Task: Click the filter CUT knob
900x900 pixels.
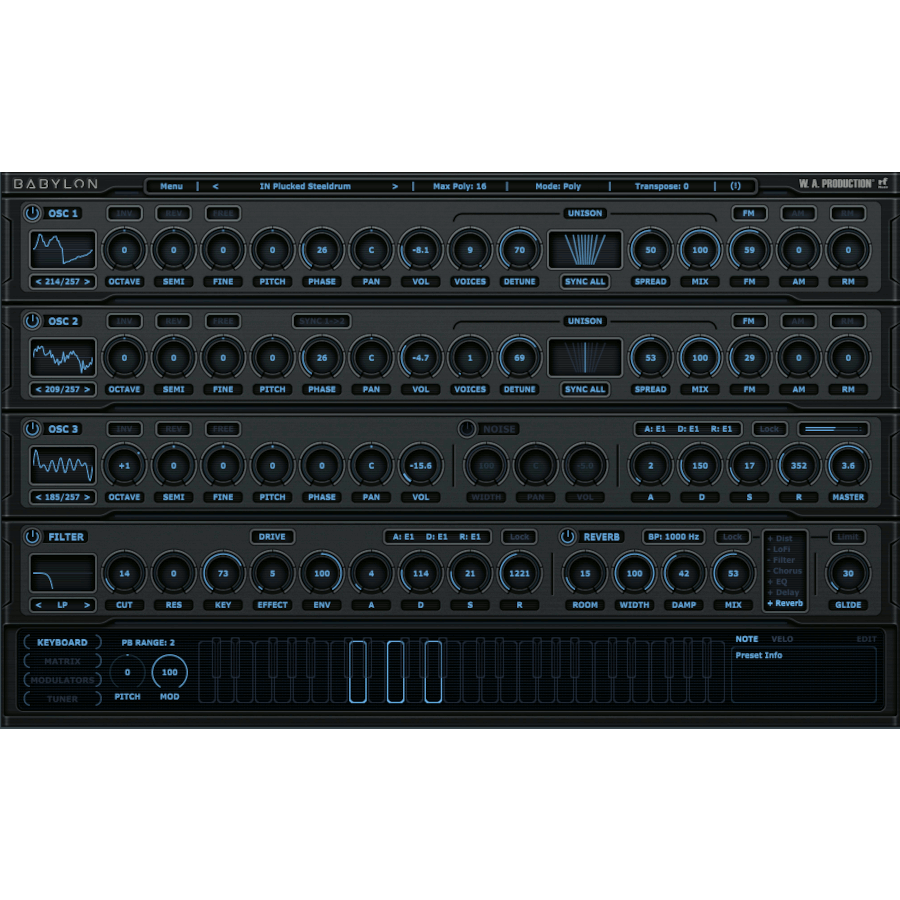Action: click(x=124, y=573)
